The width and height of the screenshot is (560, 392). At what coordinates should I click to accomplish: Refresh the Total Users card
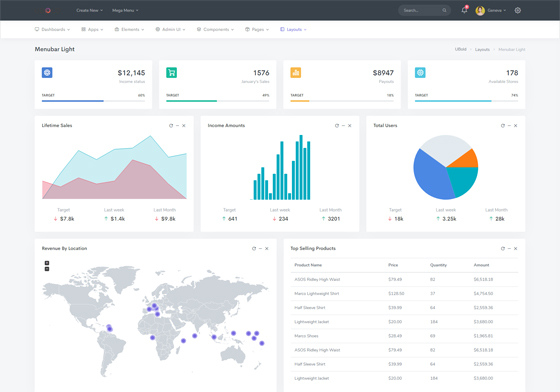click(502, 126)
